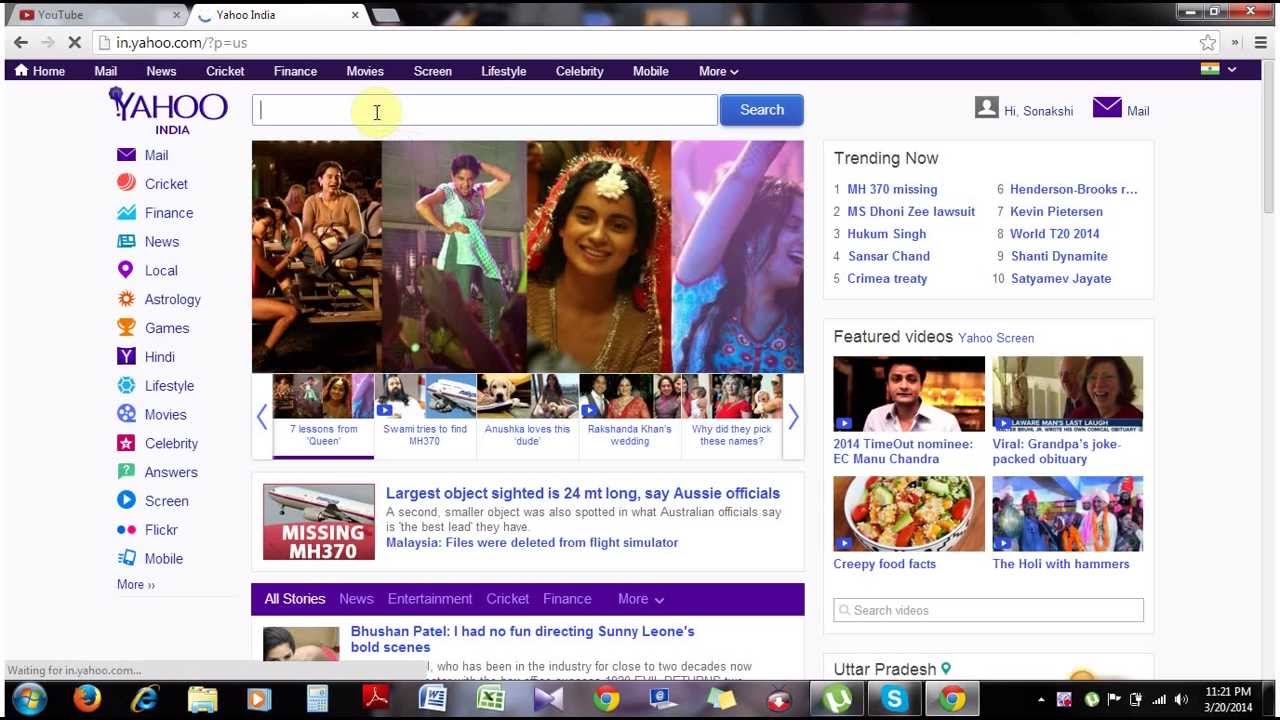Open Largest object sighted headline

pos(583,493)
